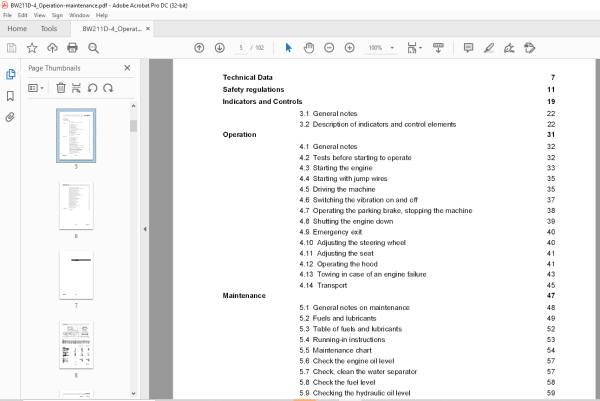Click the upload to cloud icon
The height and width of the screenshot is (401, 600).
pyautogui.click(x=52, y=48)
